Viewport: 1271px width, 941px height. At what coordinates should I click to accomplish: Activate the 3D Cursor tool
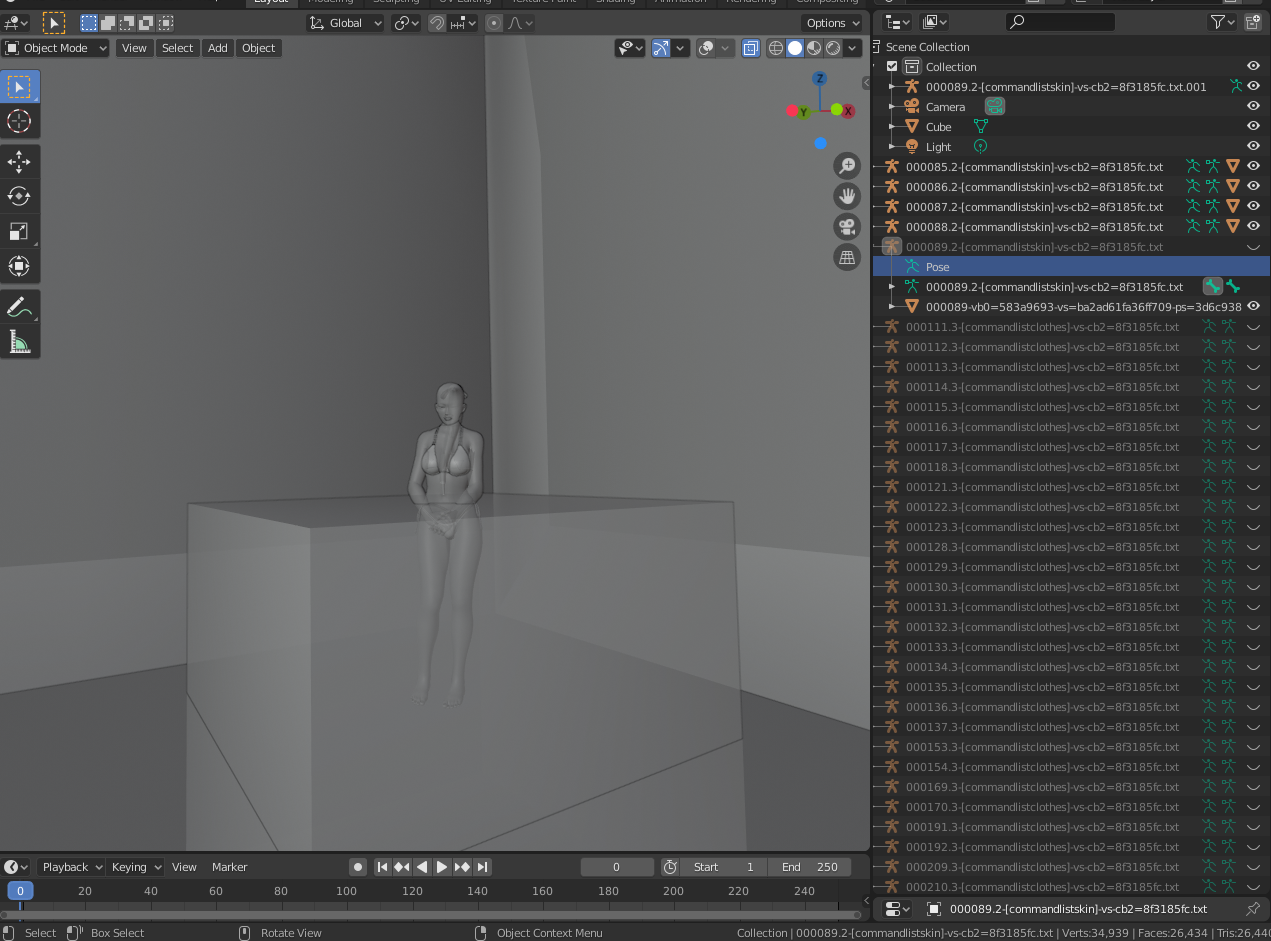[x=19, y=121]
